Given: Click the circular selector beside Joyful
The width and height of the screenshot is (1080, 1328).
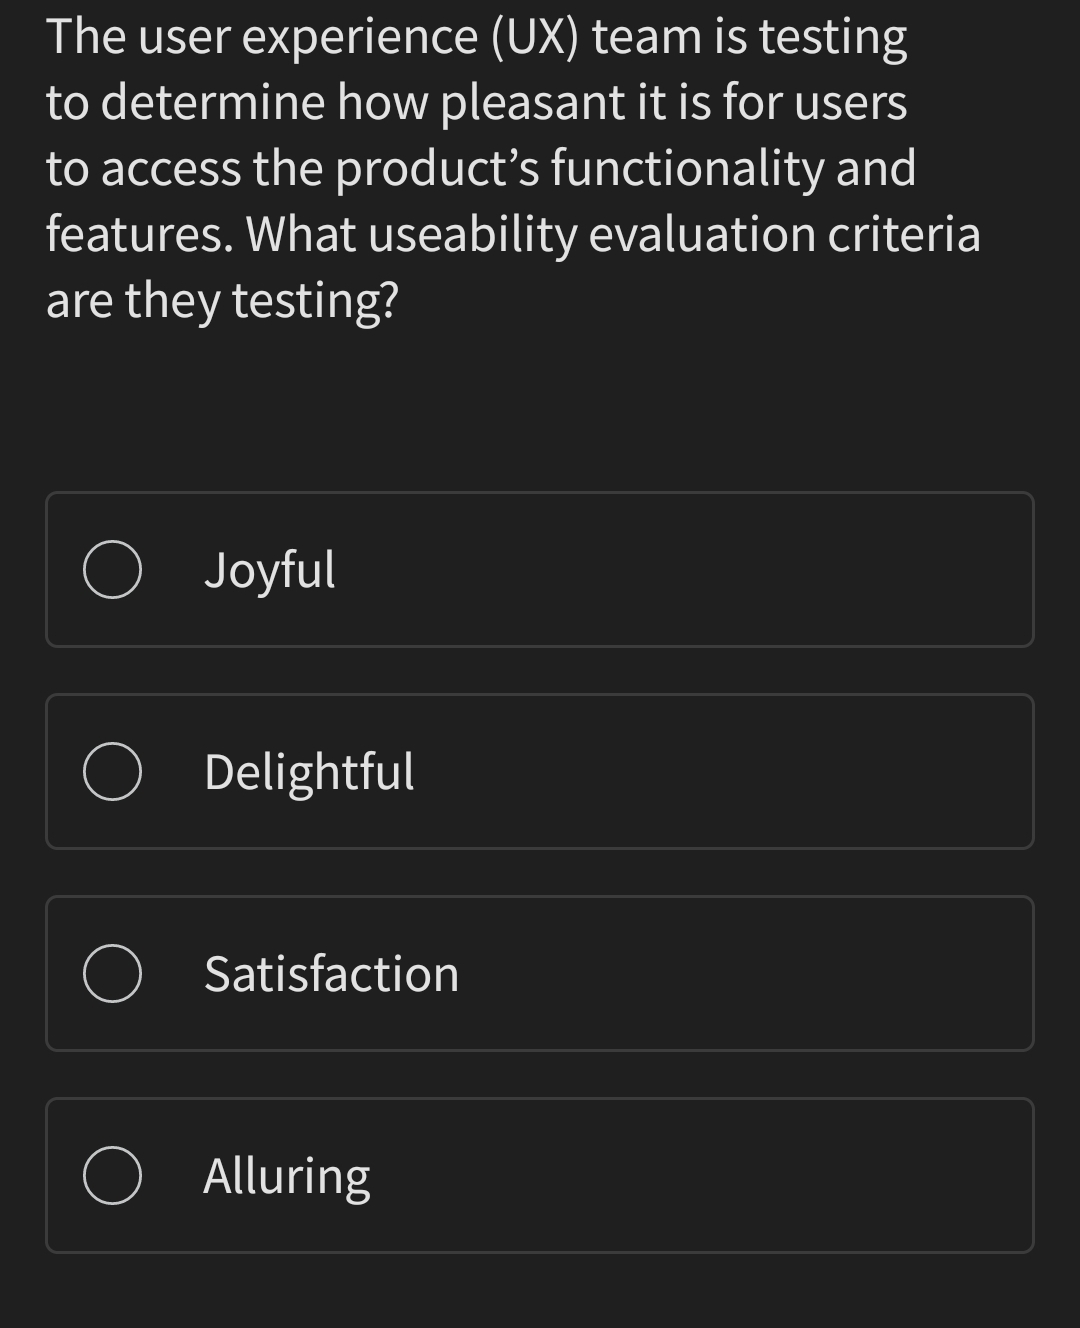Looking at the screenshot, I should pos(113,570).
